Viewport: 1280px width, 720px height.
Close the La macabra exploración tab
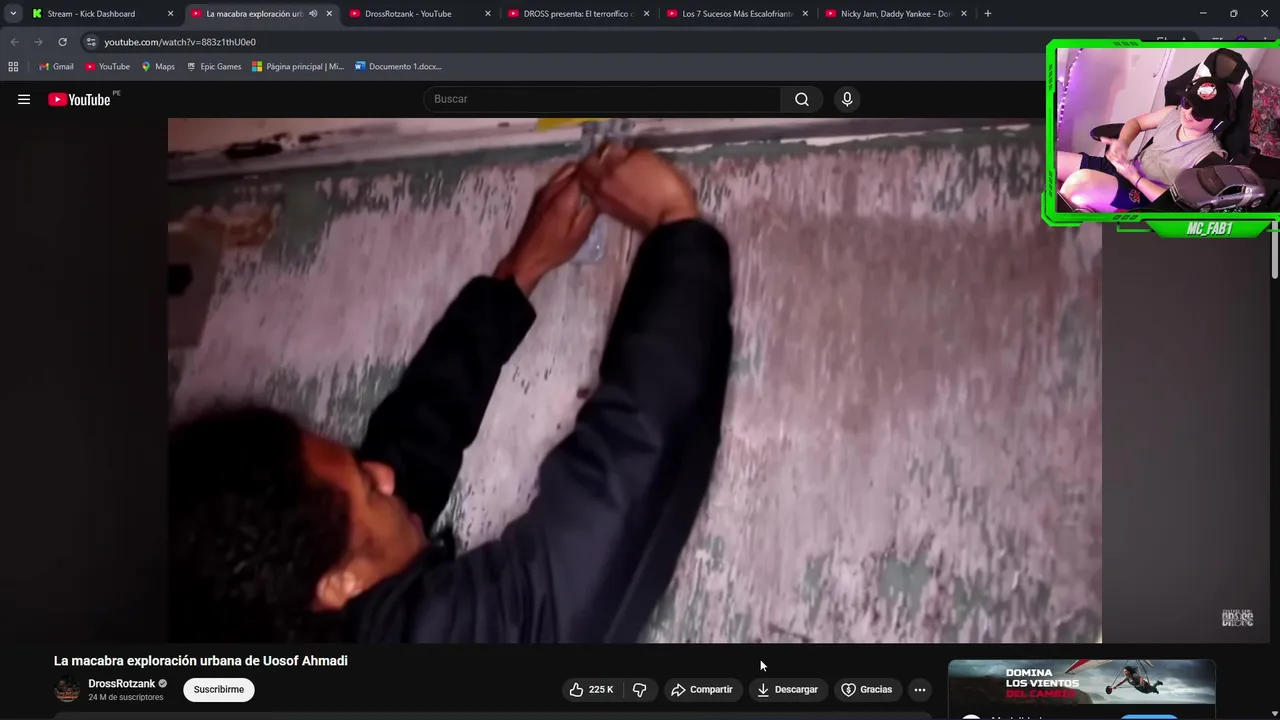click(x=329, y=14)
